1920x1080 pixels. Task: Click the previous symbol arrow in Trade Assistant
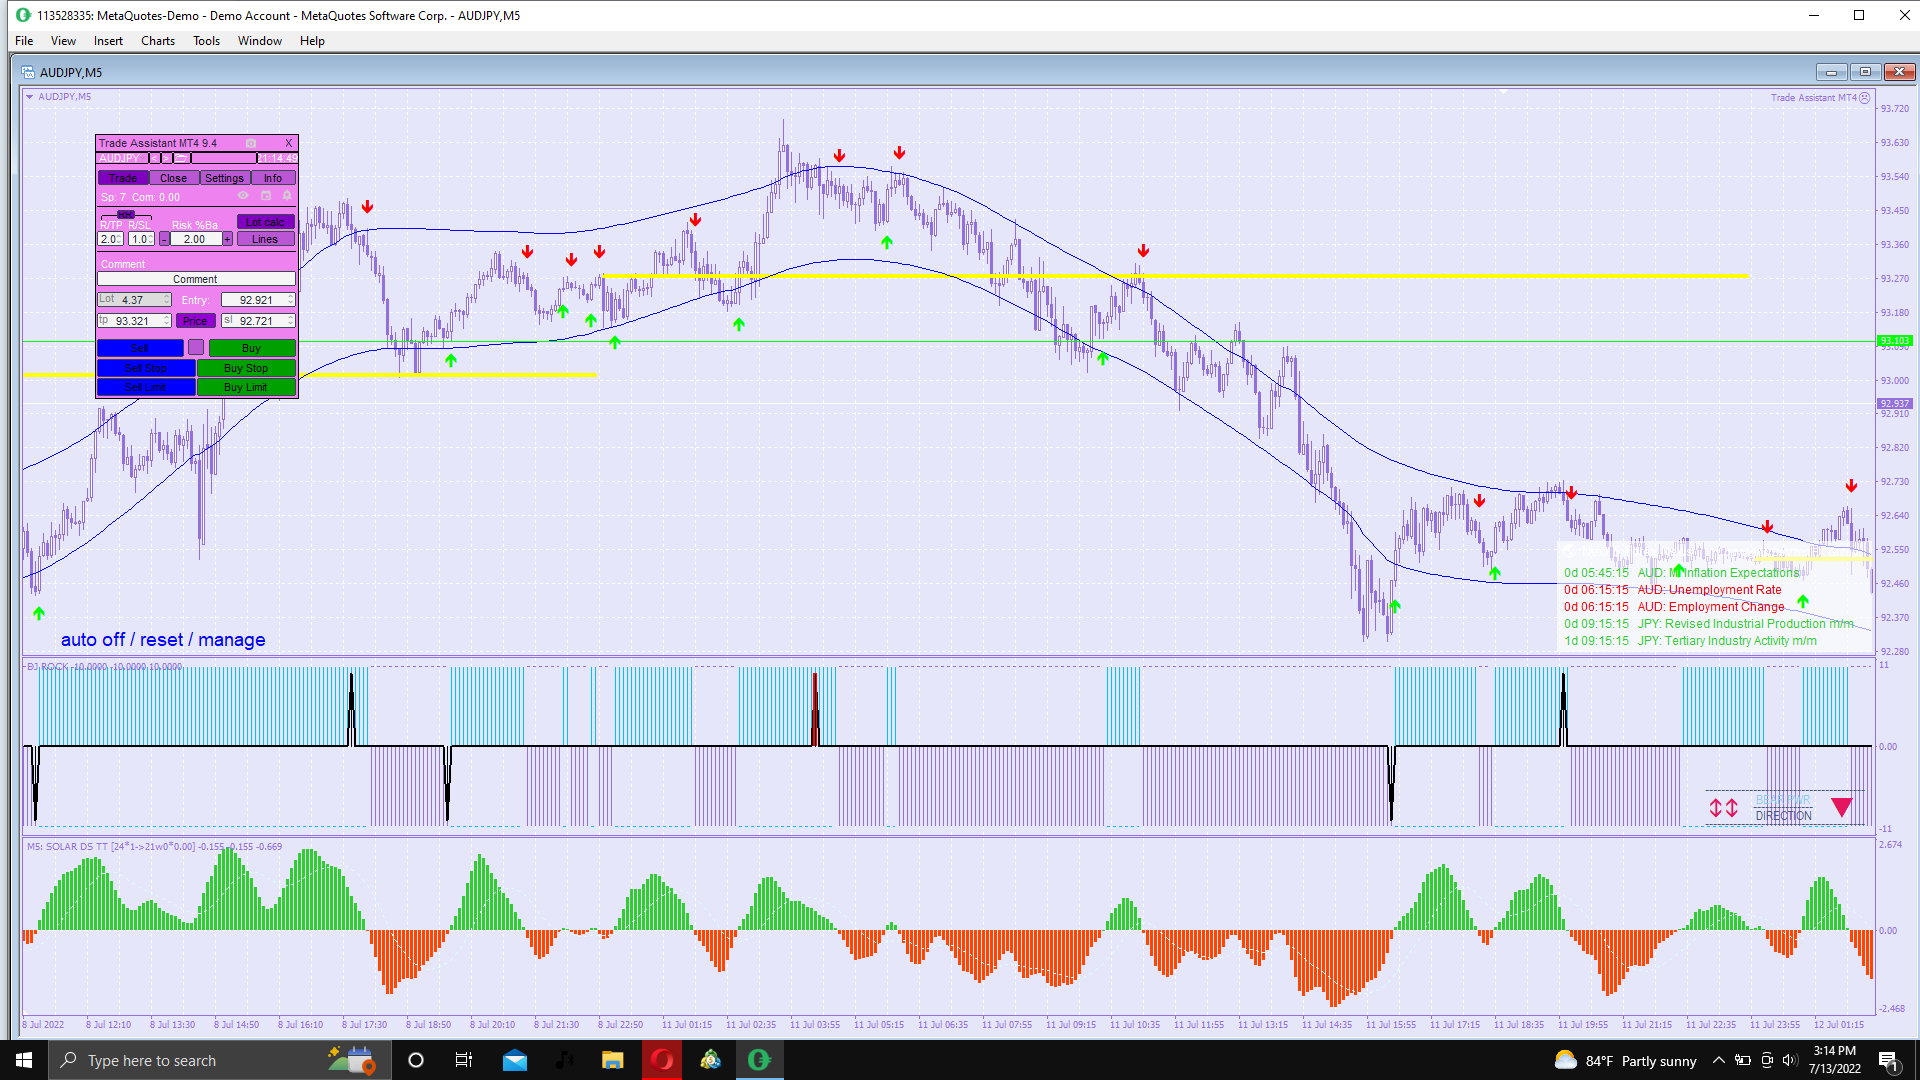(x=154, y=158)
